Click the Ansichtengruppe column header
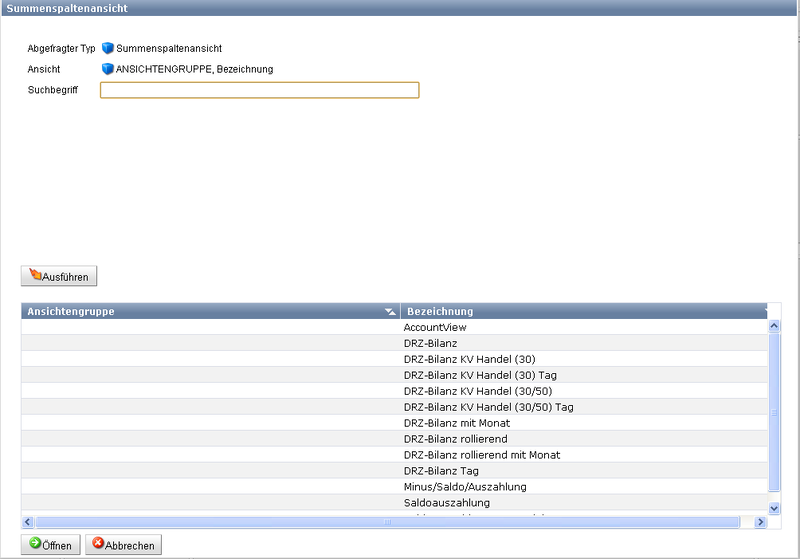 (x=200, y=311)
